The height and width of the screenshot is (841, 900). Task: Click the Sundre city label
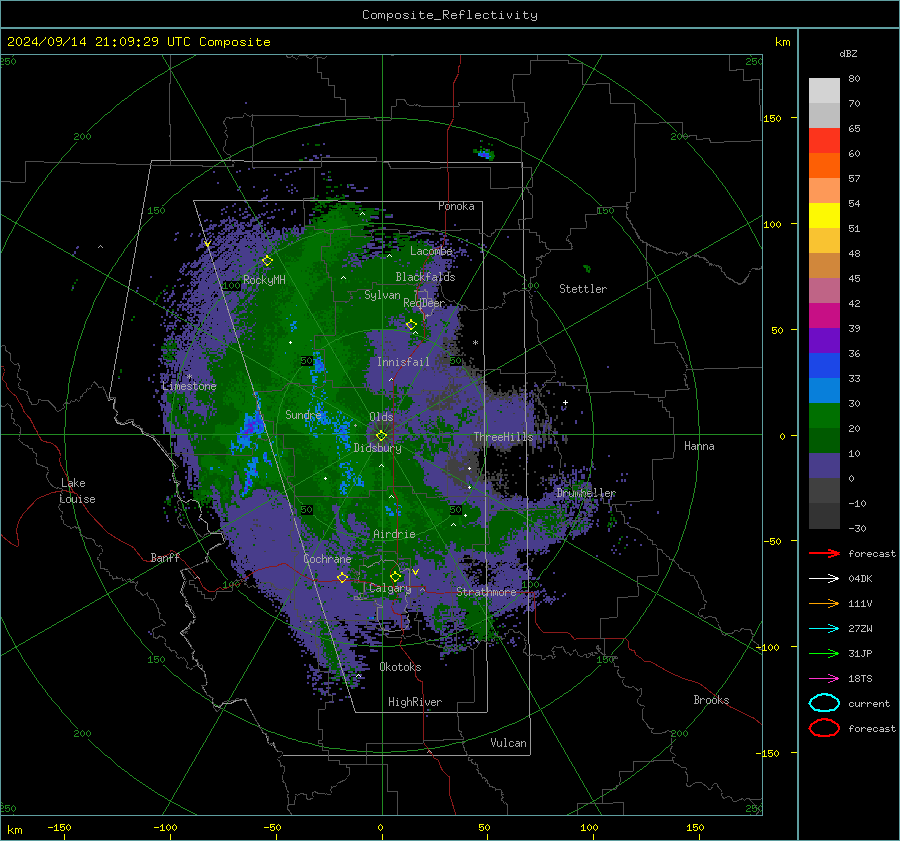point(303,415)
